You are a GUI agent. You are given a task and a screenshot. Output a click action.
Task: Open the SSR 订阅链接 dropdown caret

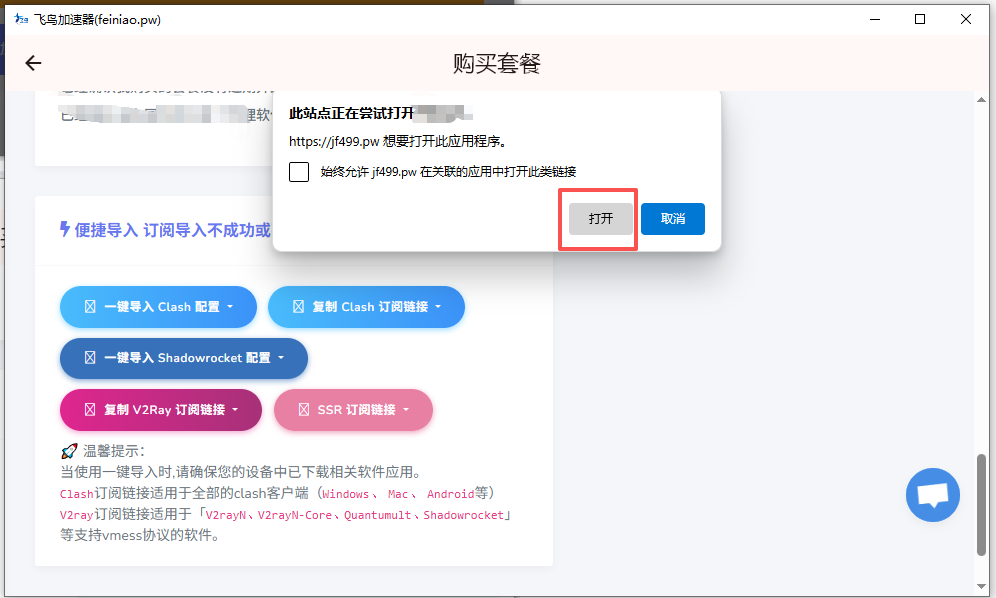pyautogui.click(x=406, y=410)
